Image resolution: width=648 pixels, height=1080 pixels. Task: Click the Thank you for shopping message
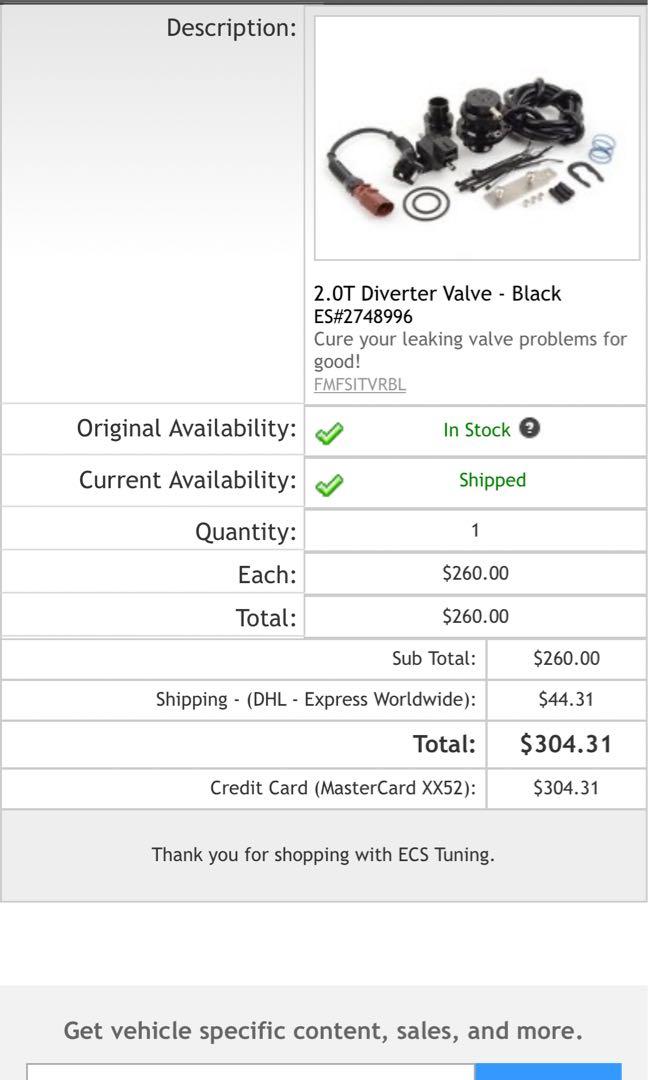[x=323, y=855]
